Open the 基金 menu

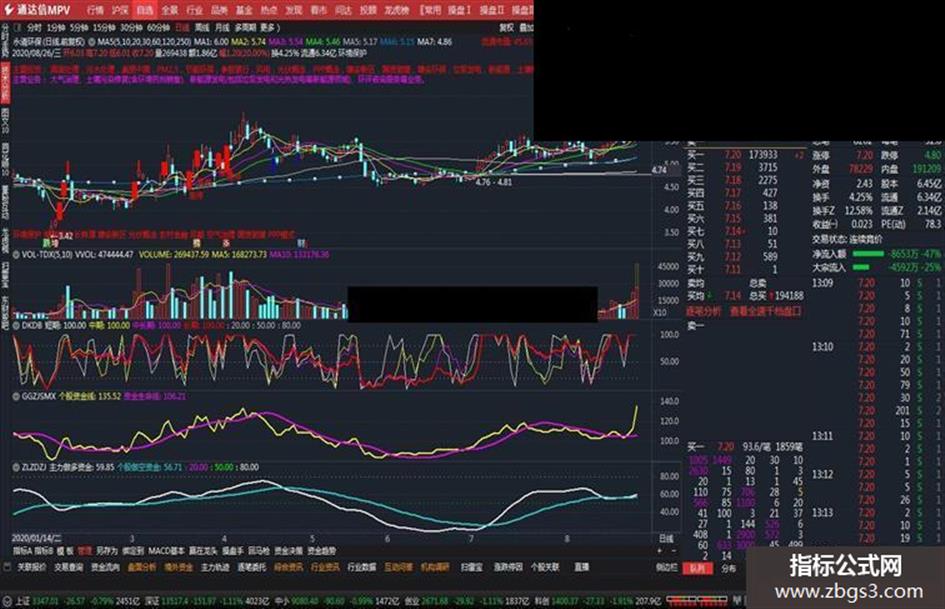point(244,10)
